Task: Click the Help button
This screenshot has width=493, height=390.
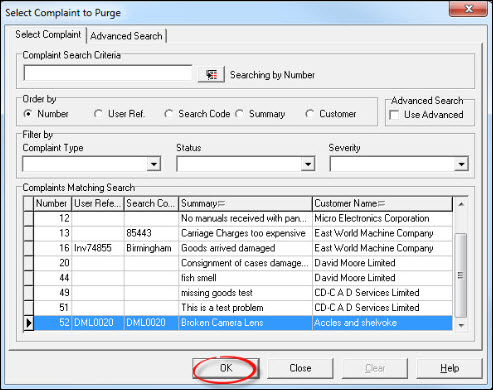Action: pyautogui.click(x=449, y=368)
